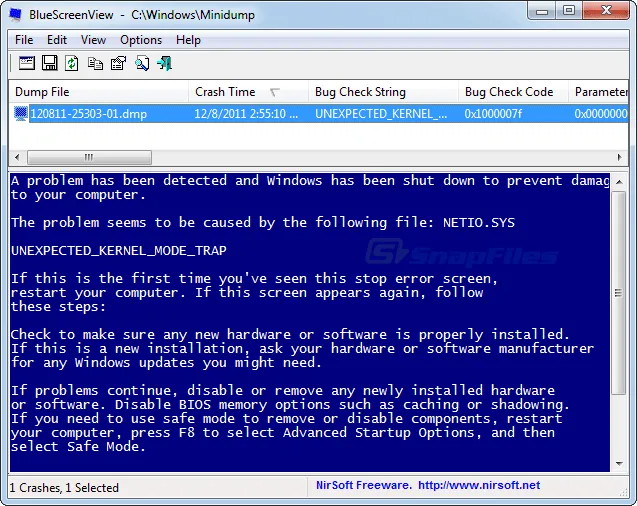Click the right arrow of horizontal scrollbar
This screenshot has width=637, height=506.
pyautogui.click(x=620, y=157)
